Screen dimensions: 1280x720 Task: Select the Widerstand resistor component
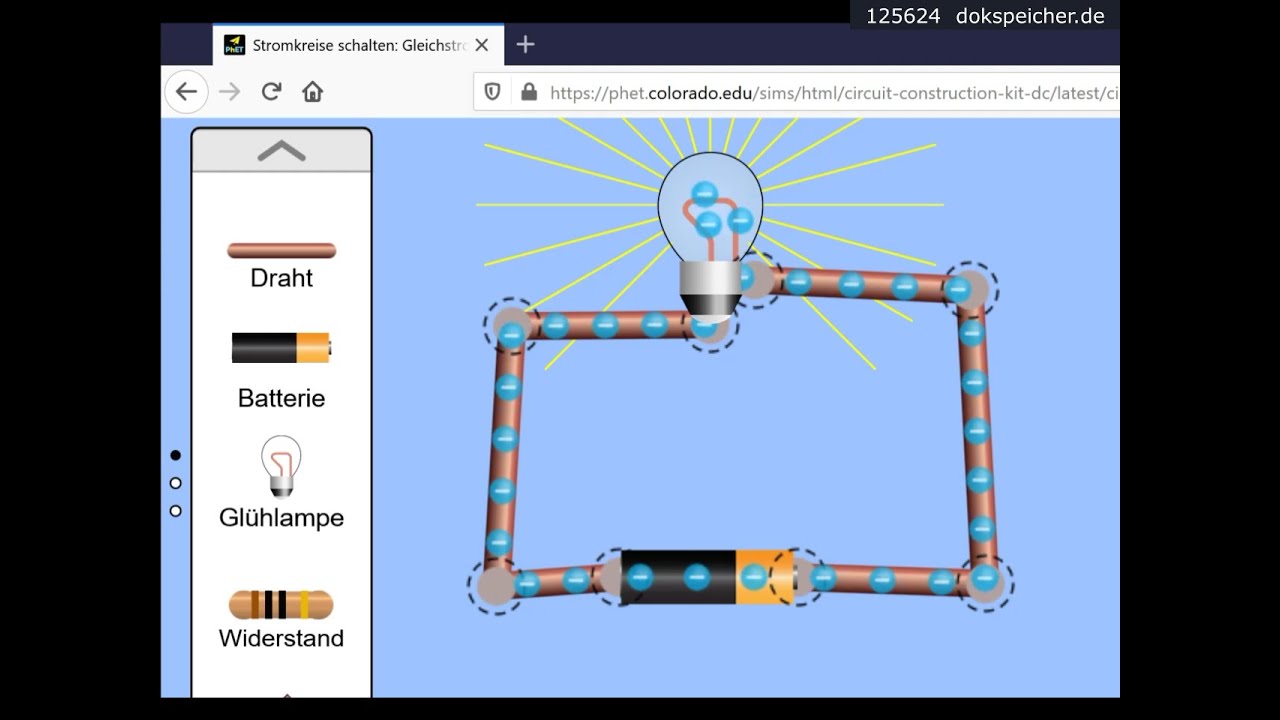[281, 605]
